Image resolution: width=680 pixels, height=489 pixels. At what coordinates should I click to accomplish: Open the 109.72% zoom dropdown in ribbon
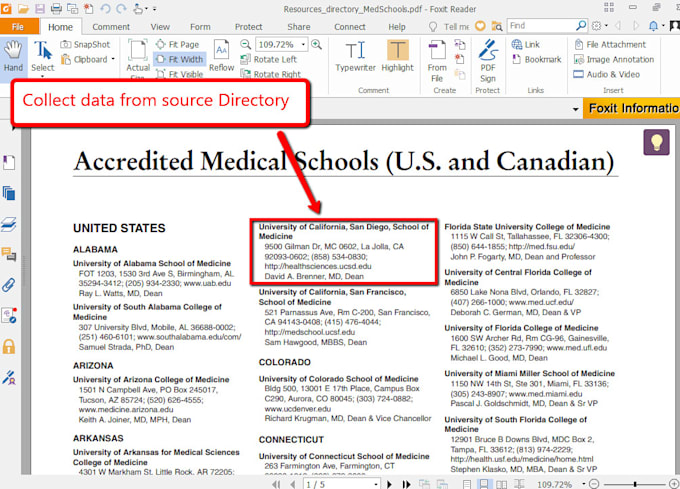pyautogui.click(x=303, y=45)
